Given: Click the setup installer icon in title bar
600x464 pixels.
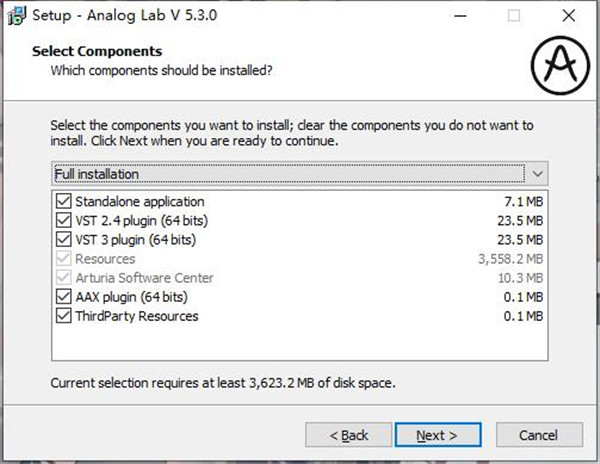Looking at the screenshot, I should 16,16.
